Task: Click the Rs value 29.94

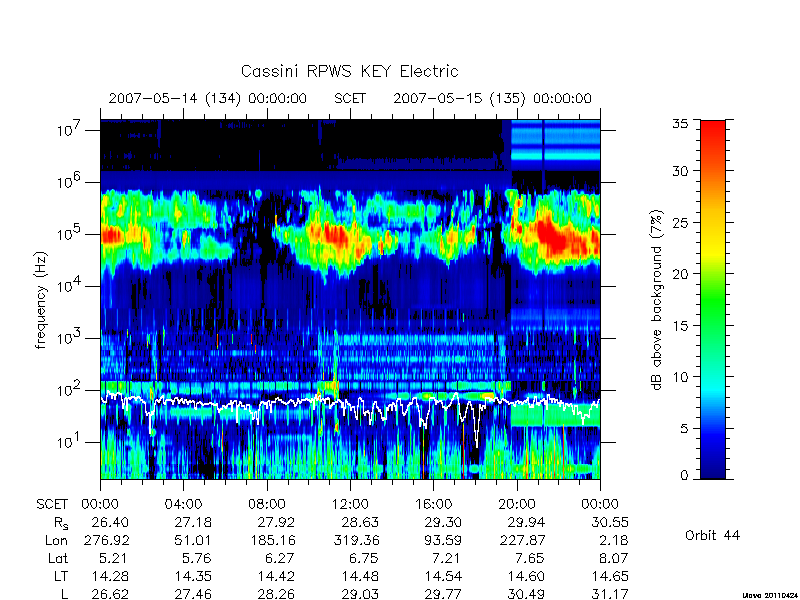Action: [527, 522]
